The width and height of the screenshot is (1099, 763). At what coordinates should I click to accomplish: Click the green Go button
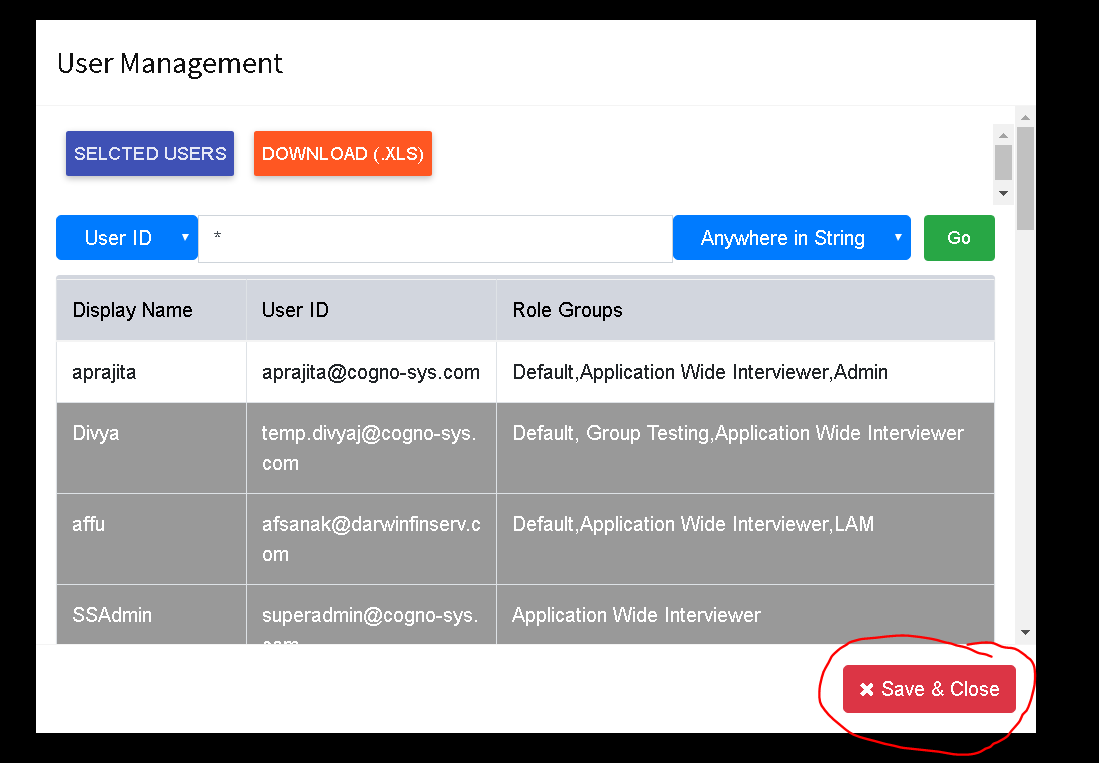pos(959,238)
